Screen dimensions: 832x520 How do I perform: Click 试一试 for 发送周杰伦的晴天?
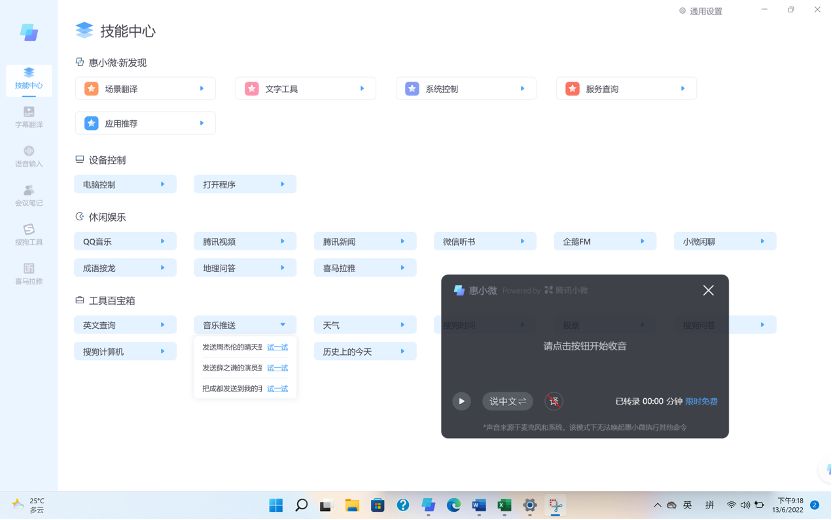[277, 347]
